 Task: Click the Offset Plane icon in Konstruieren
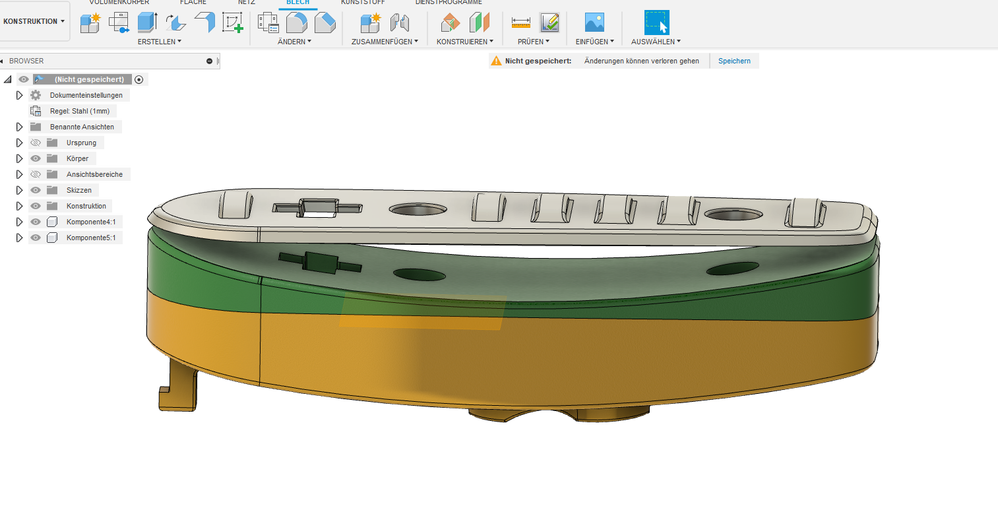tap(450, 23)
